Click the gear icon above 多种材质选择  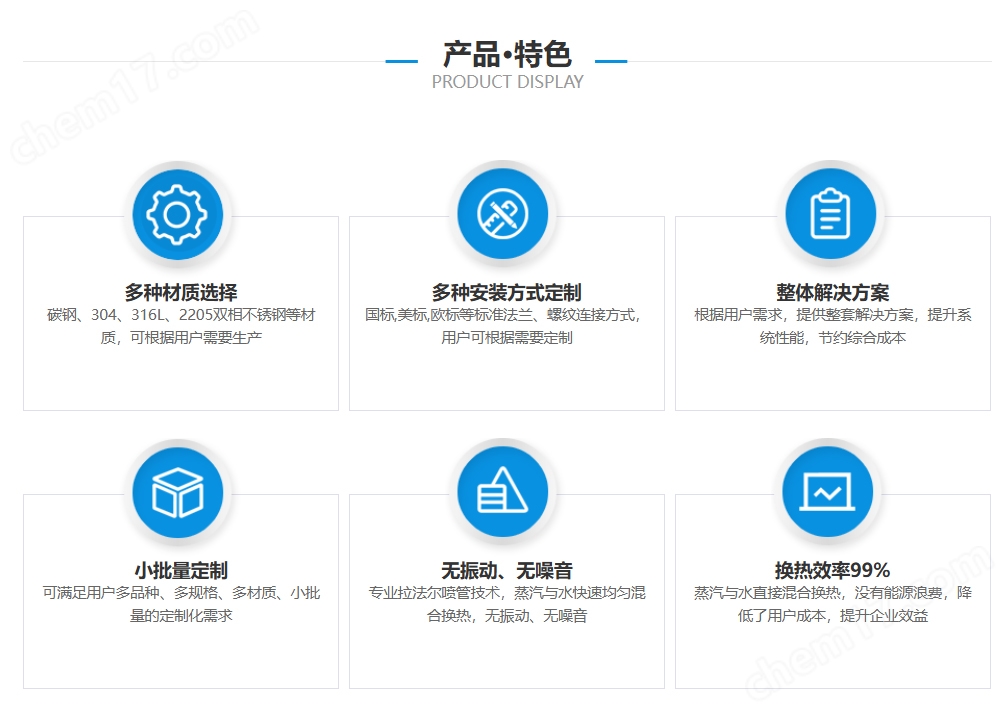pos(177,214)
